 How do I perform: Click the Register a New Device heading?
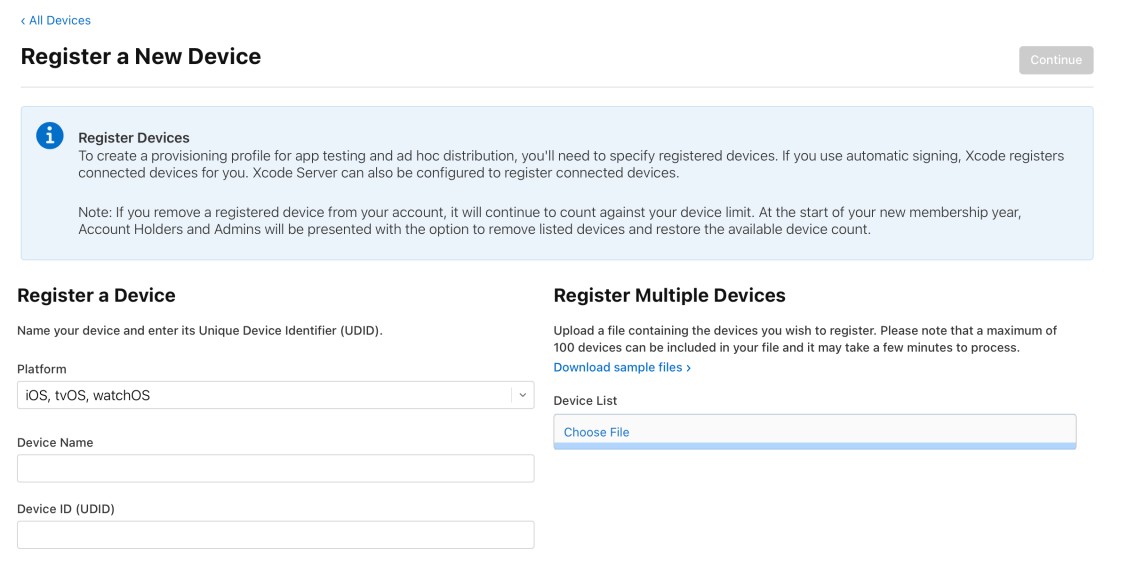141,56
